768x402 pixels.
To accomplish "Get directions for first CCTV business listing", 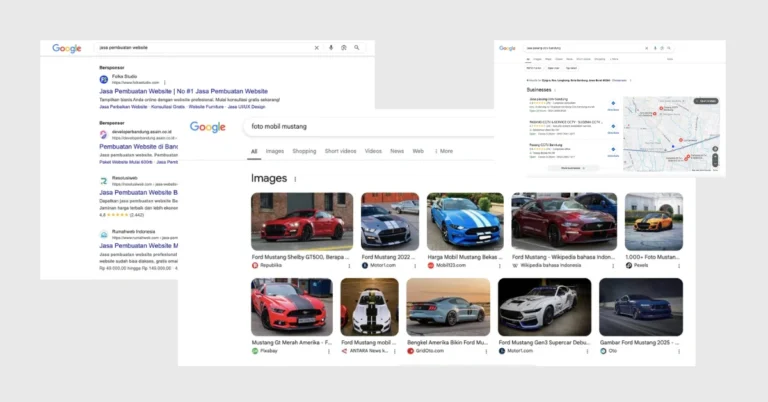I will [x=613, y=104].
